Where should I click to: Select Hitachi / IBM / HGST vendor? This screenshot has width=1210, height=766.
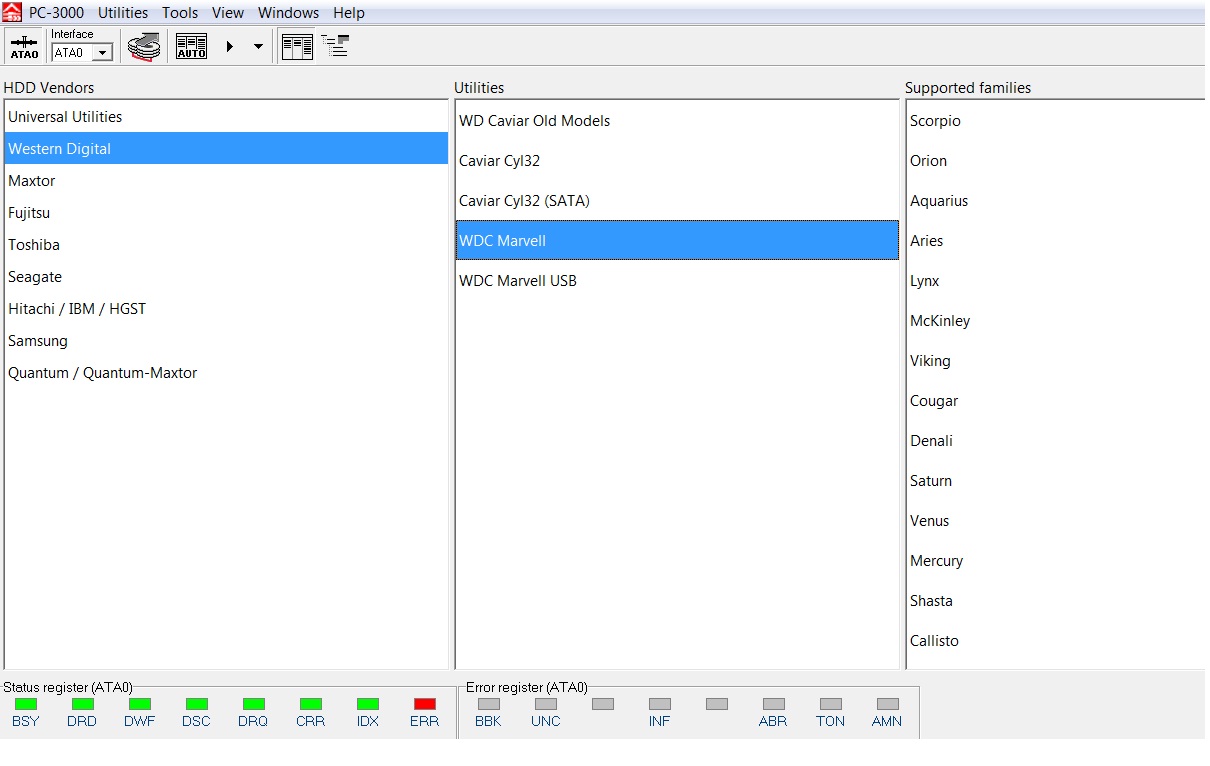point(226,309)
